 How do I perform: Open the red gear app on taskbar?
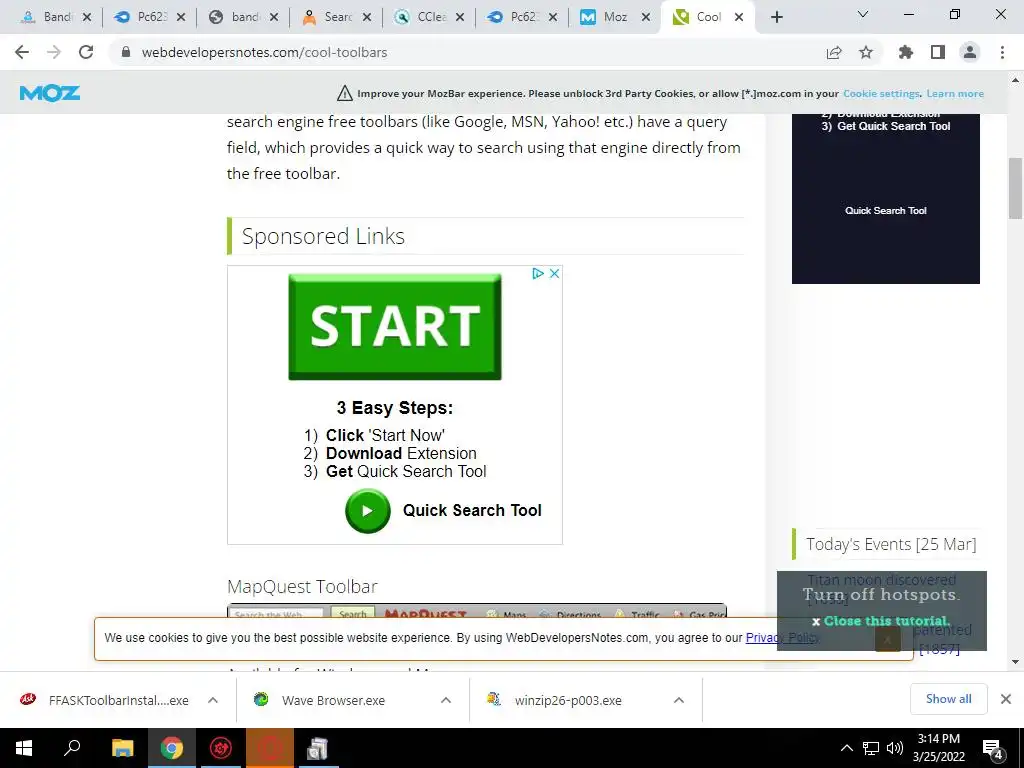point(221,748)
